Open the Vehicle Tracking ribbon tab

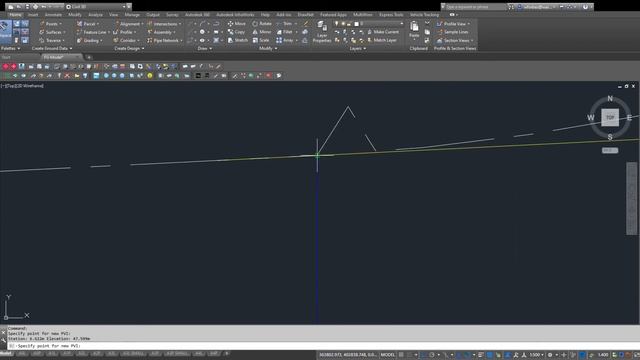point(424,15)
